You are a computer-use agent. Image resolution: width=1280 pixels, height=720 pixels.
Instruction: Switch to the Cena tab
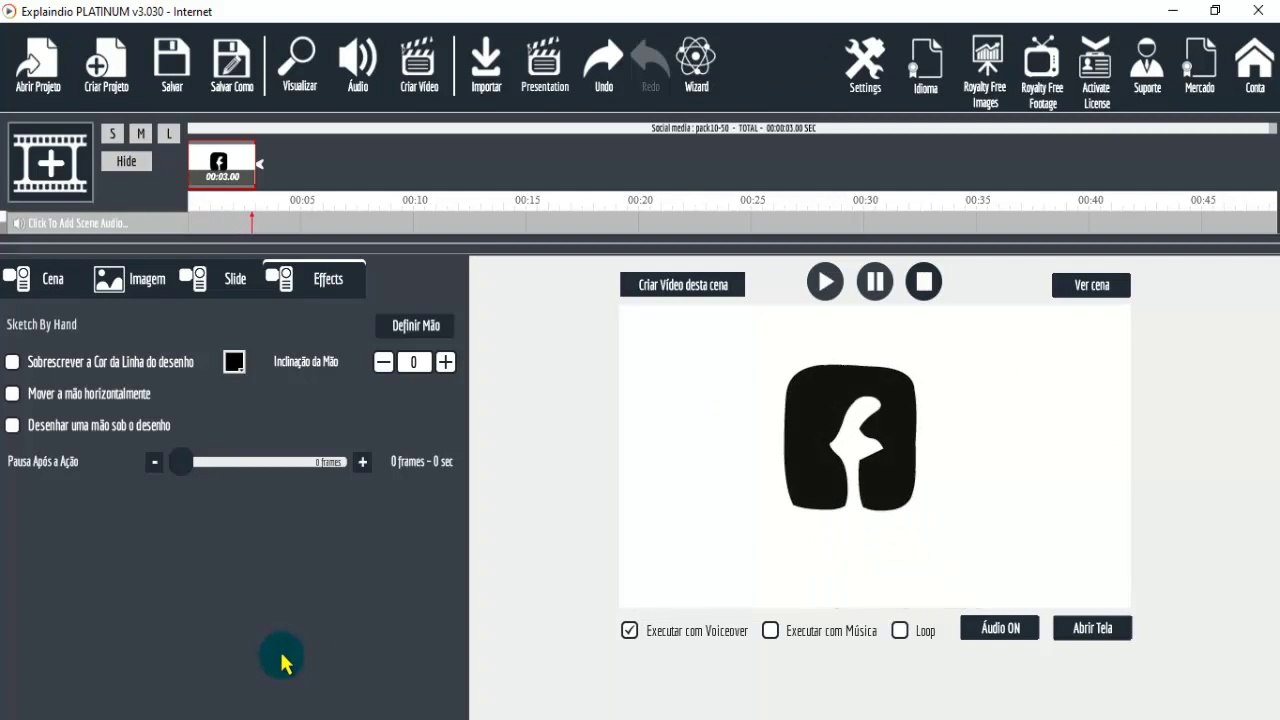point(36,279)
